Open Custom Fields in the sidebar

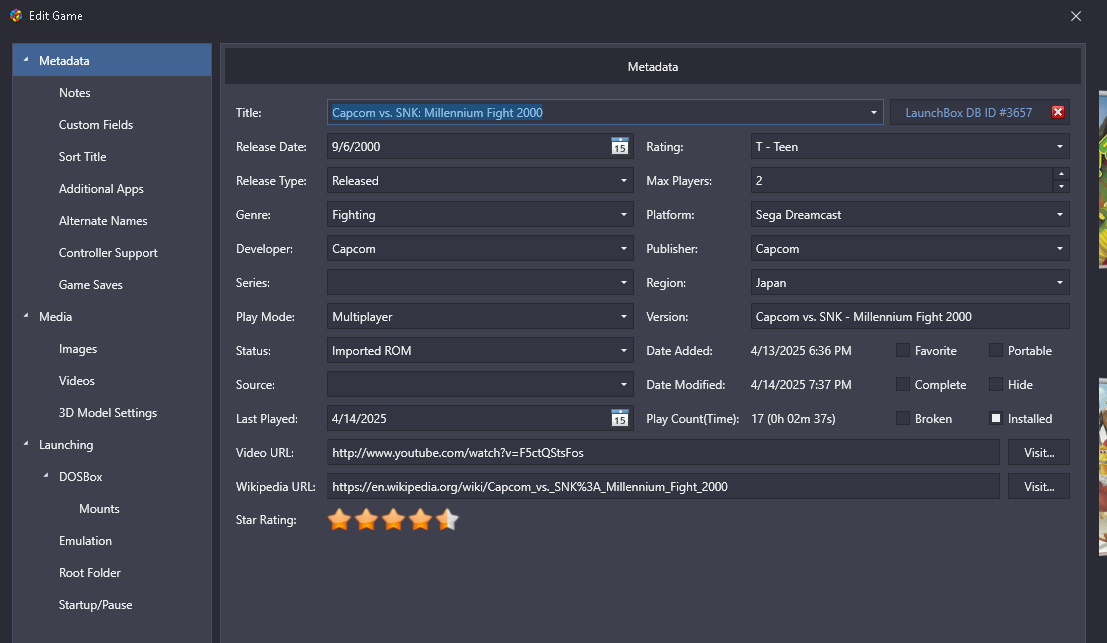[96, 124]
